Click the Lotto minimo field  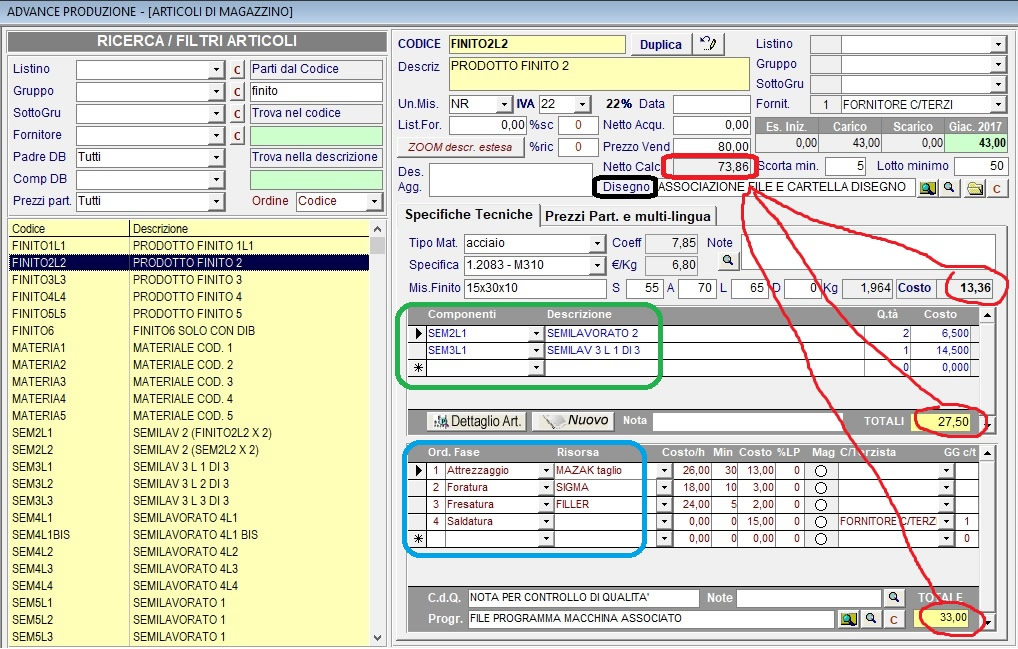[x=980, y=166]
